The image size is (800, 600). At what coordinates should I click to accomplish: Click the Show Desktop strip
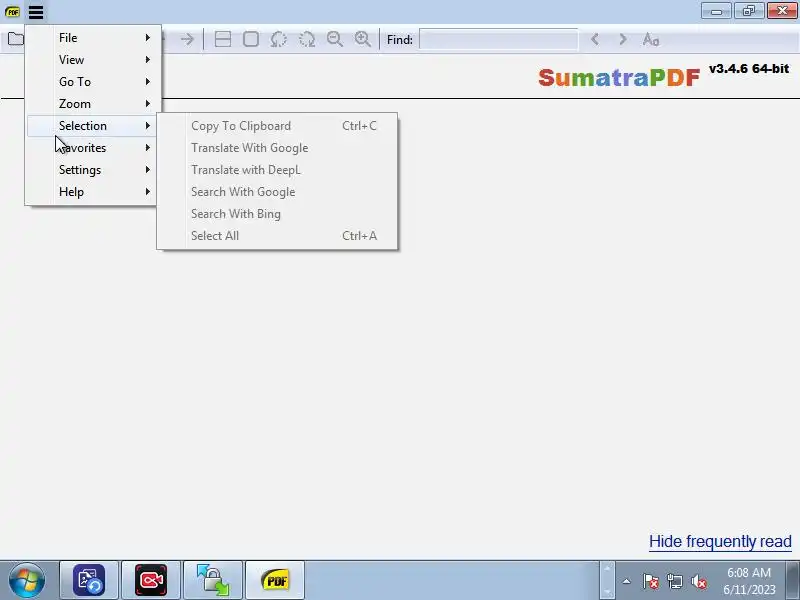(793, 580)
